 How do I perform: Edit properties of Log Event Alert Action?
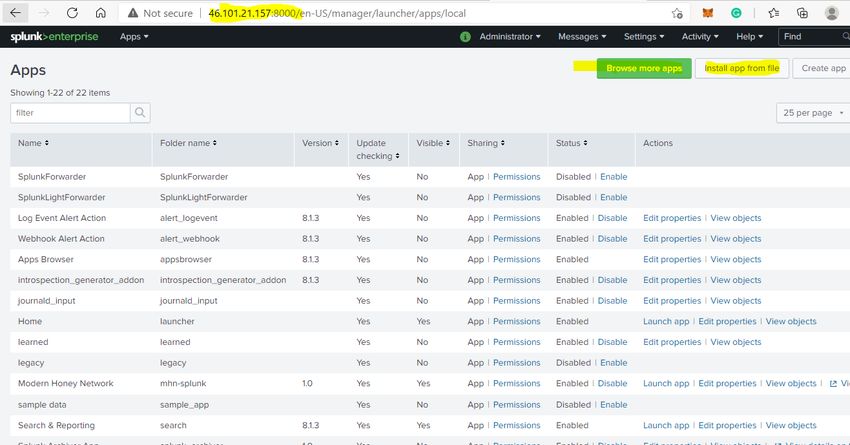[672, 218]
